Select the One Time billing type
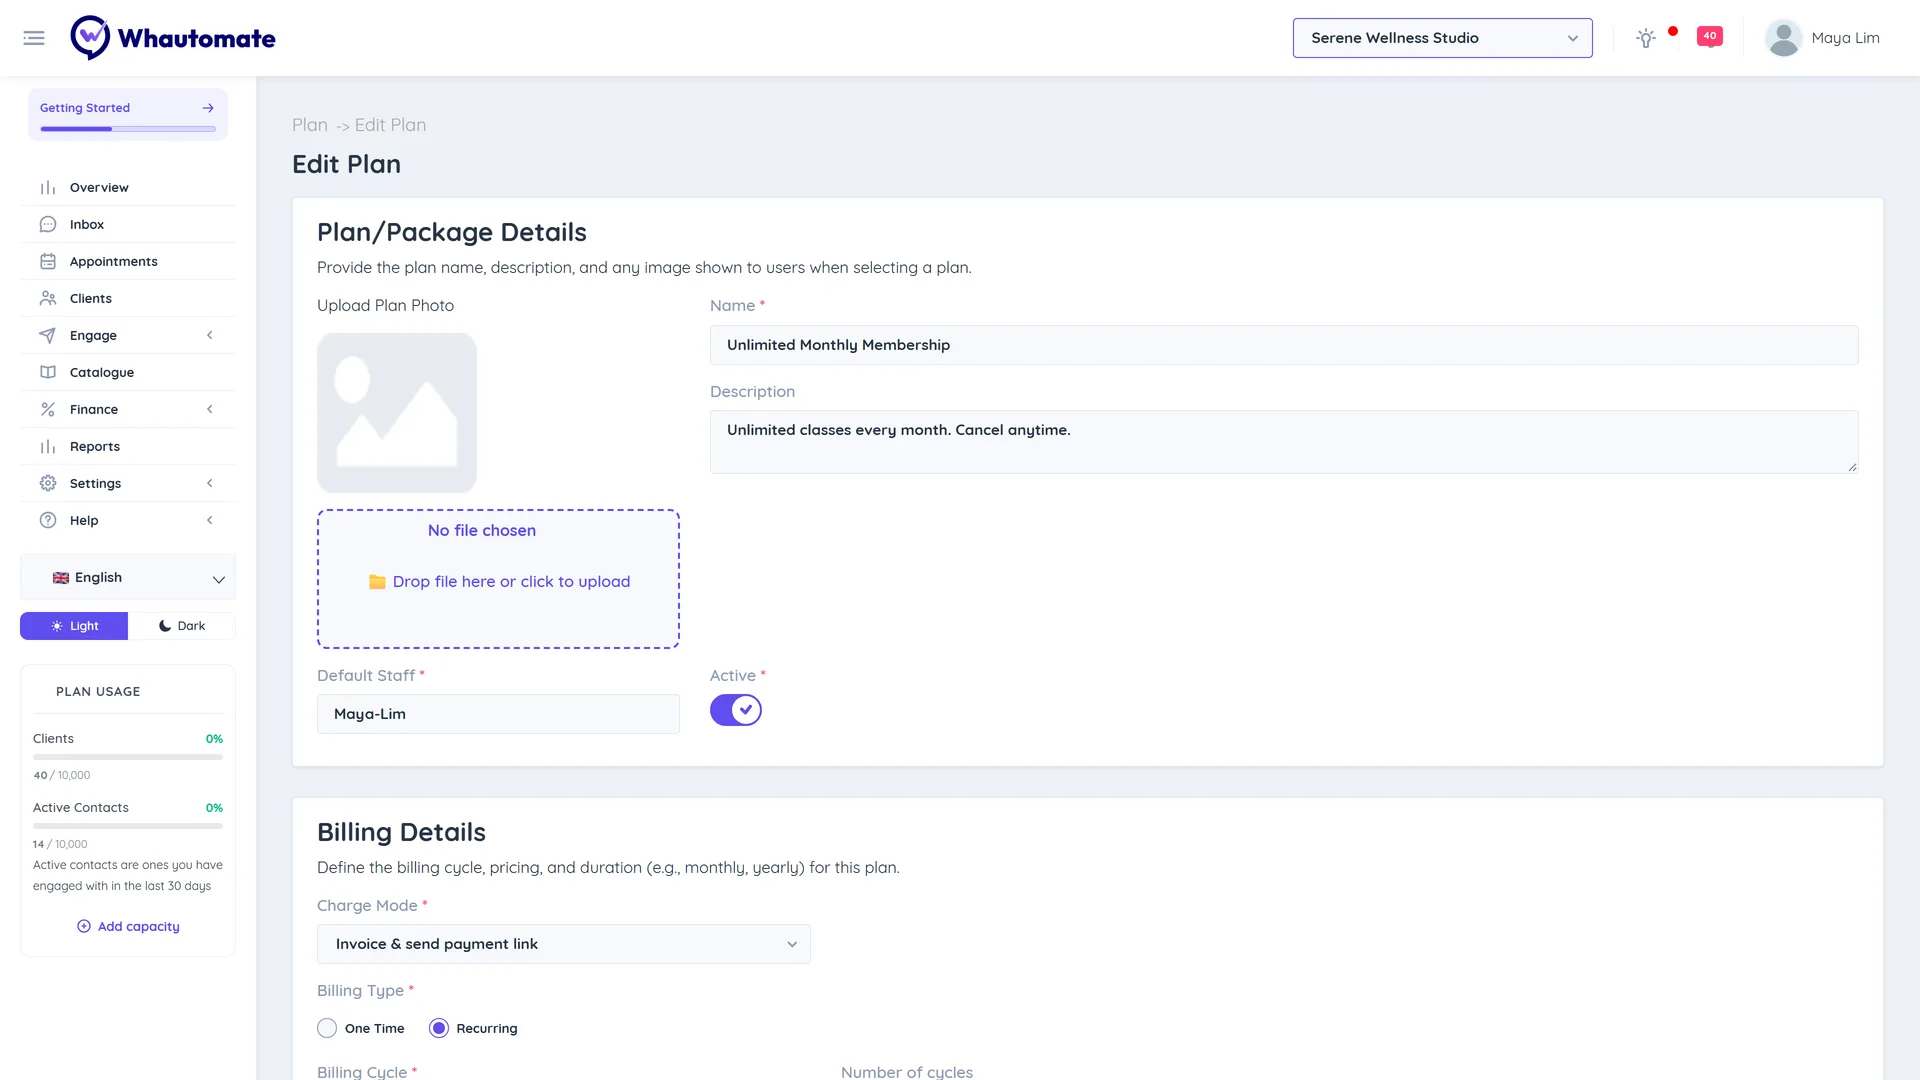Viewport: 1920px width, 1080px height. click(327, 1028)
